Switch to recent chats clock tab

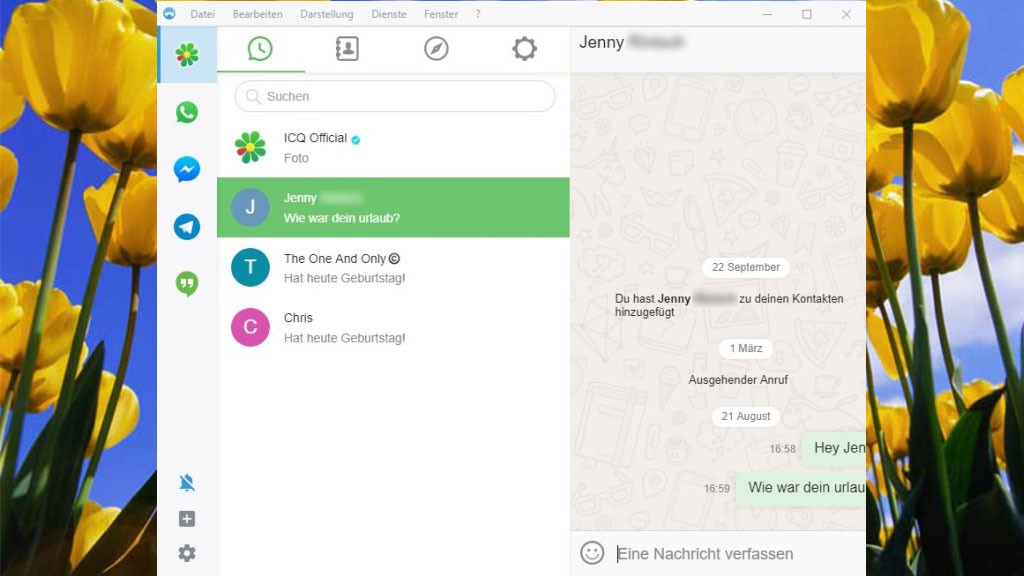tap(260, 49)
